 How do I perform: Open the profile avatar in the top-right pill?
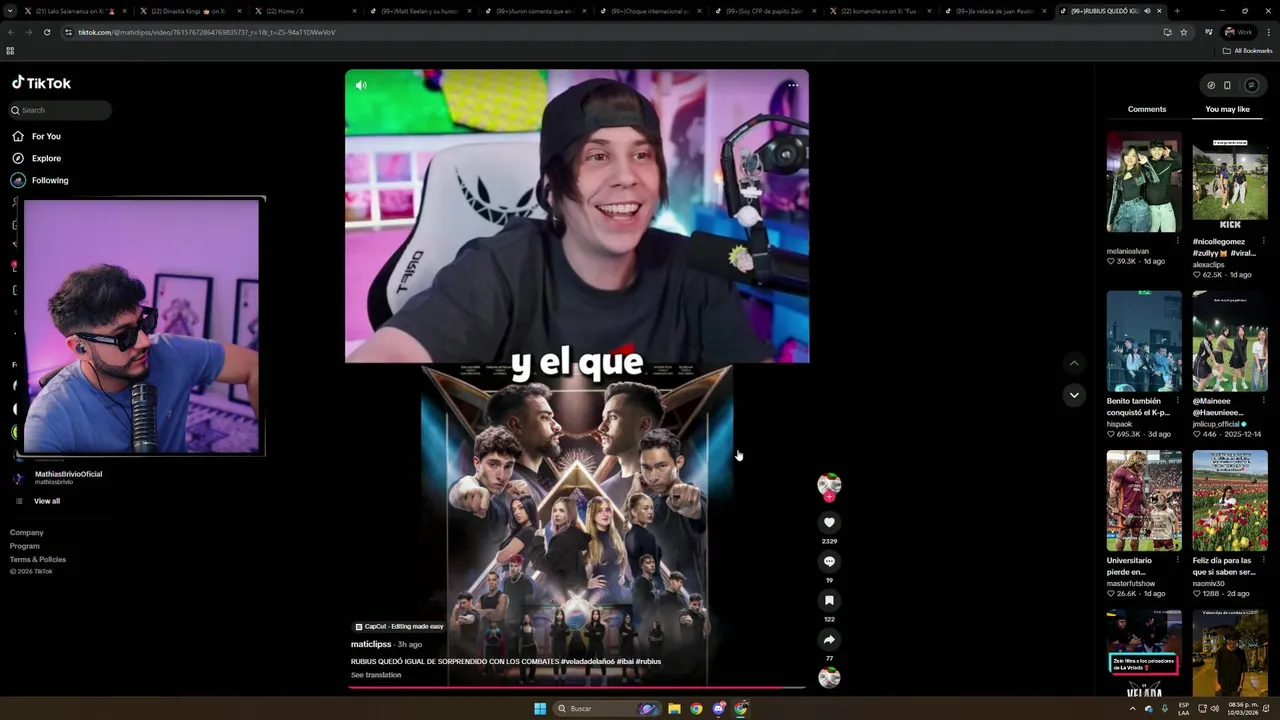point(1251,85)
